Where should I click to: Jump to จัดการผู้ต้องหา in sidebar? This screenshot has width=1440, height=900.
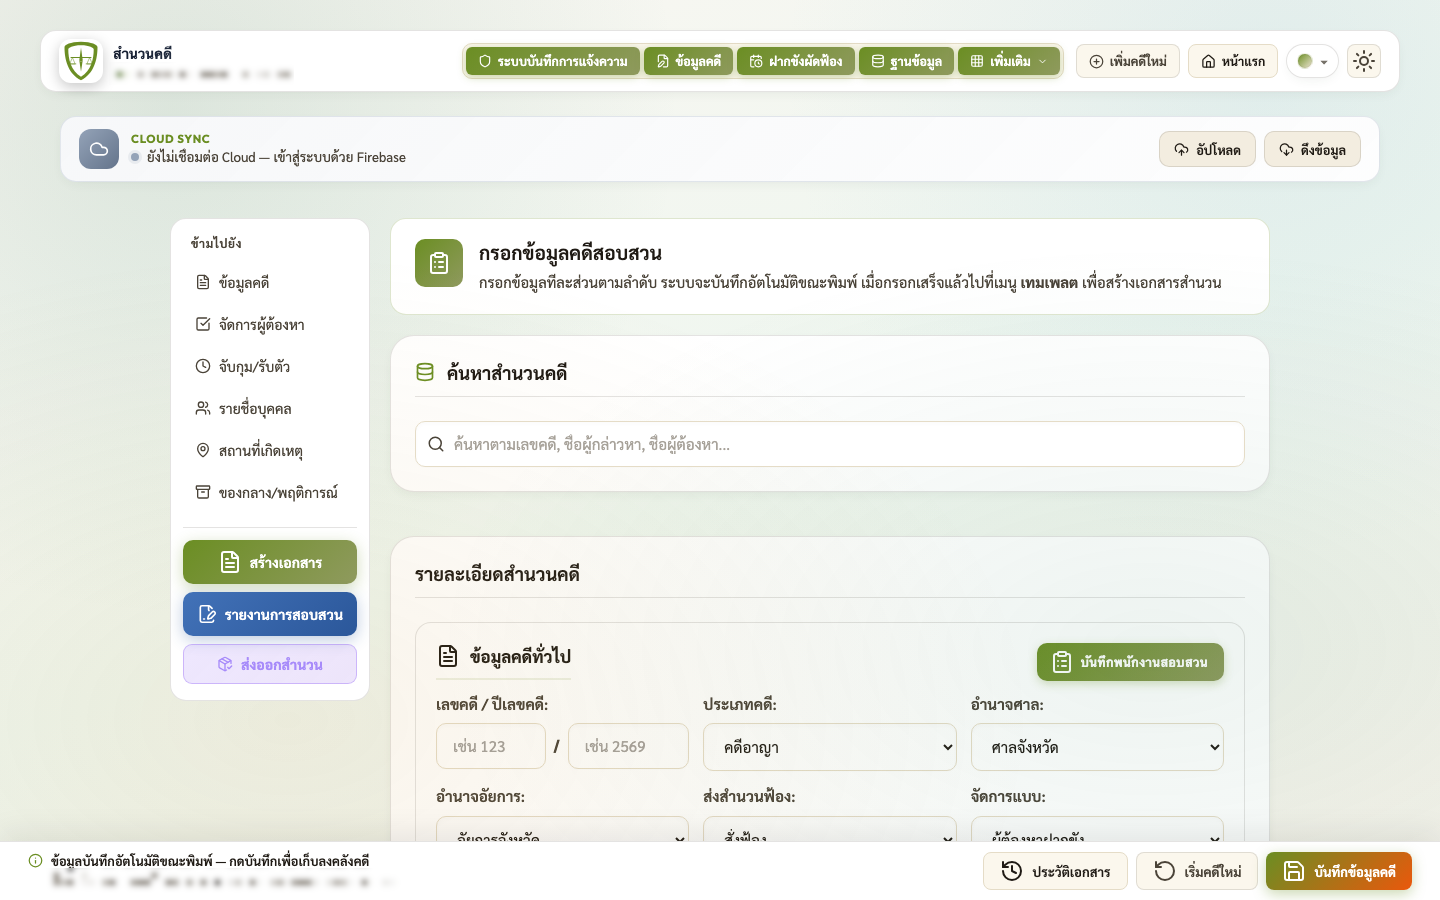pyautogui.click(x=270, y=325)
